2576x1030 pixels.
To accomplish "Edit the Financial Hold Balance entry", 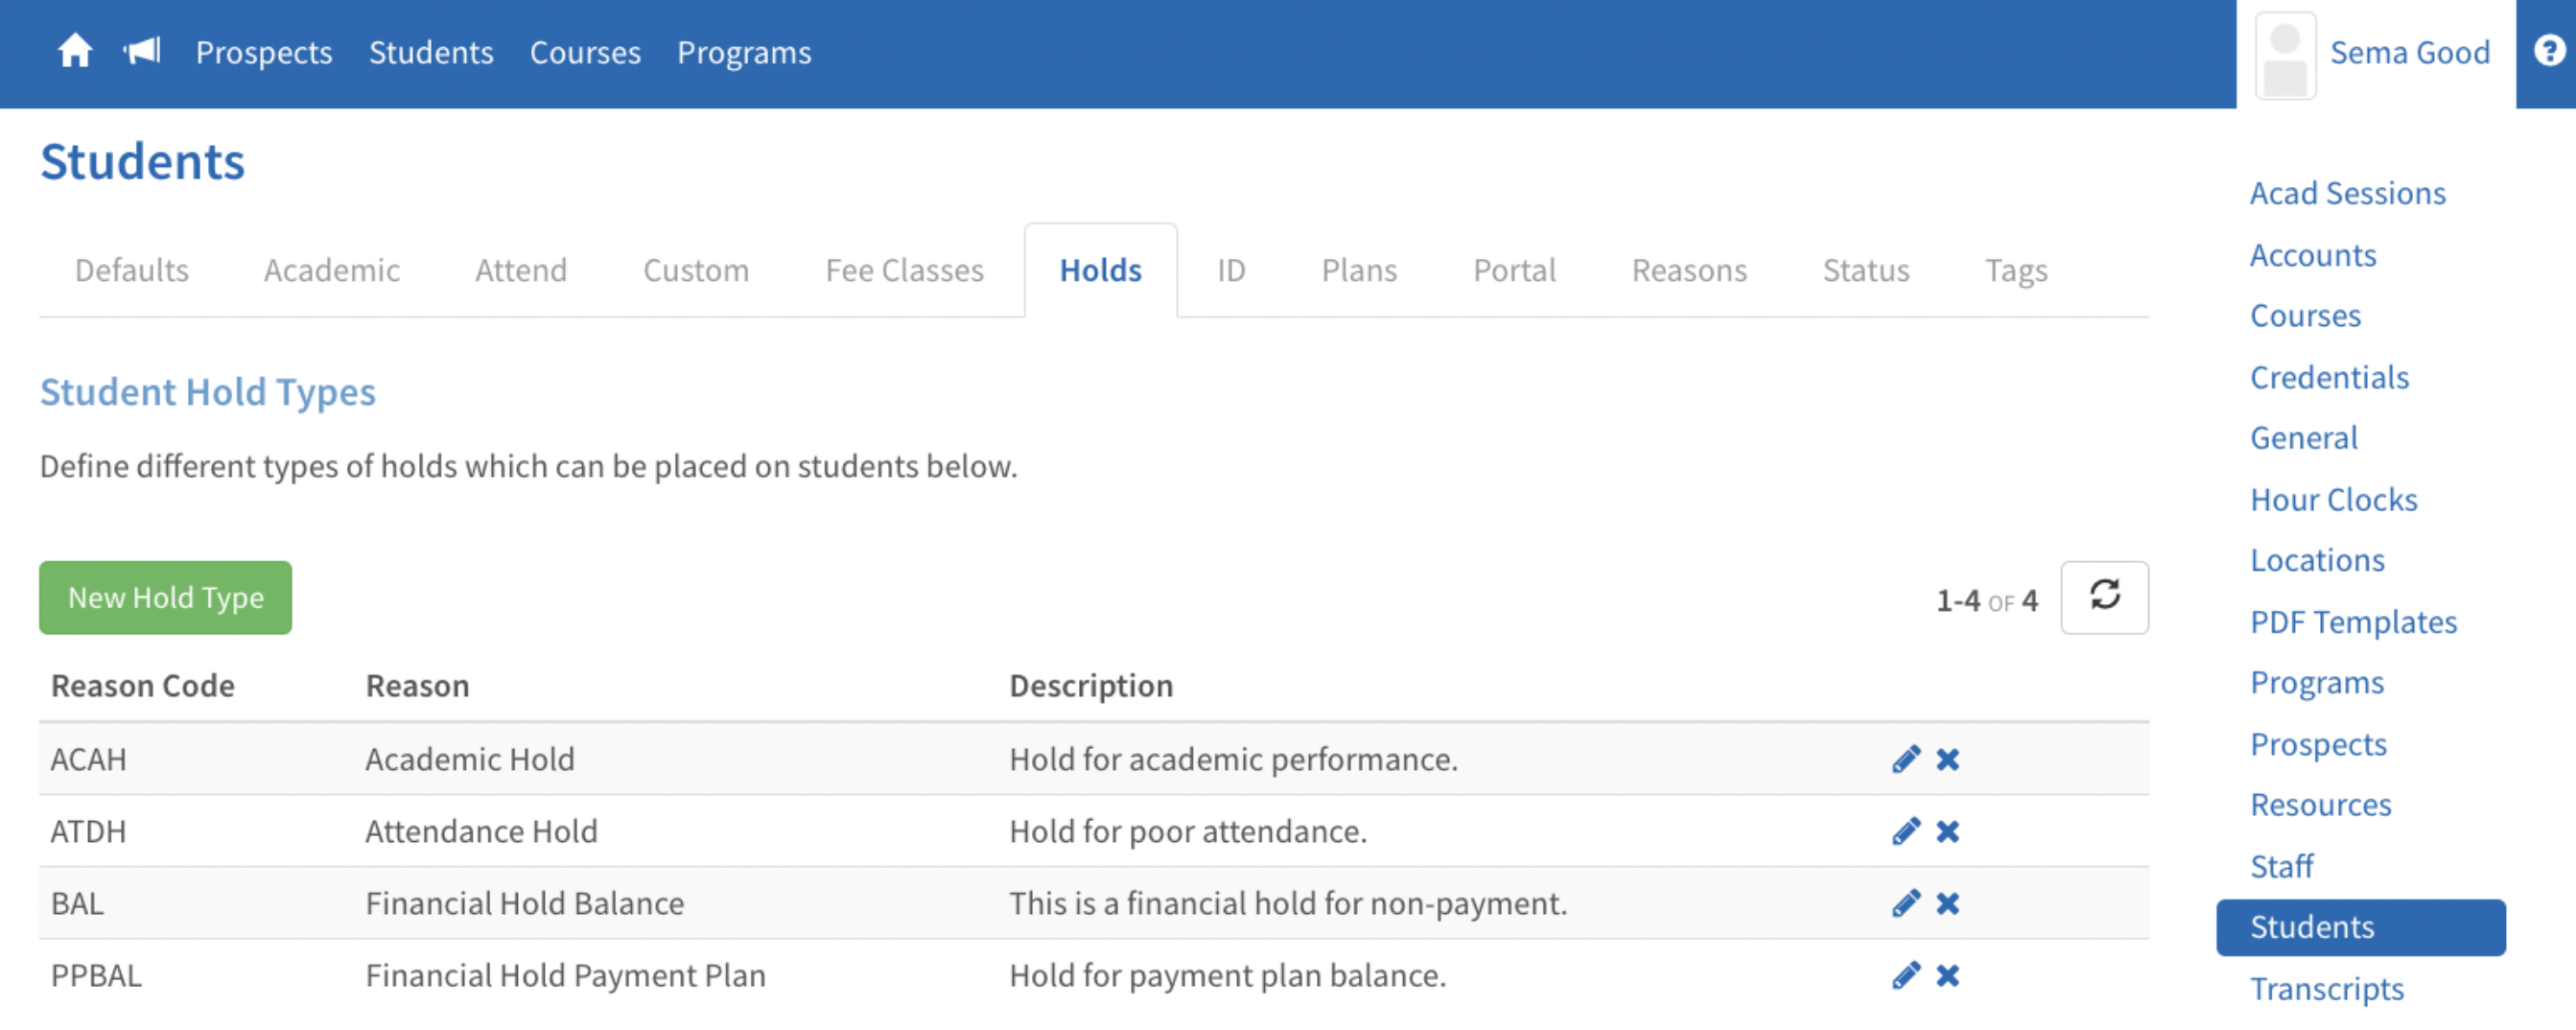I will tap(1906, 903).
